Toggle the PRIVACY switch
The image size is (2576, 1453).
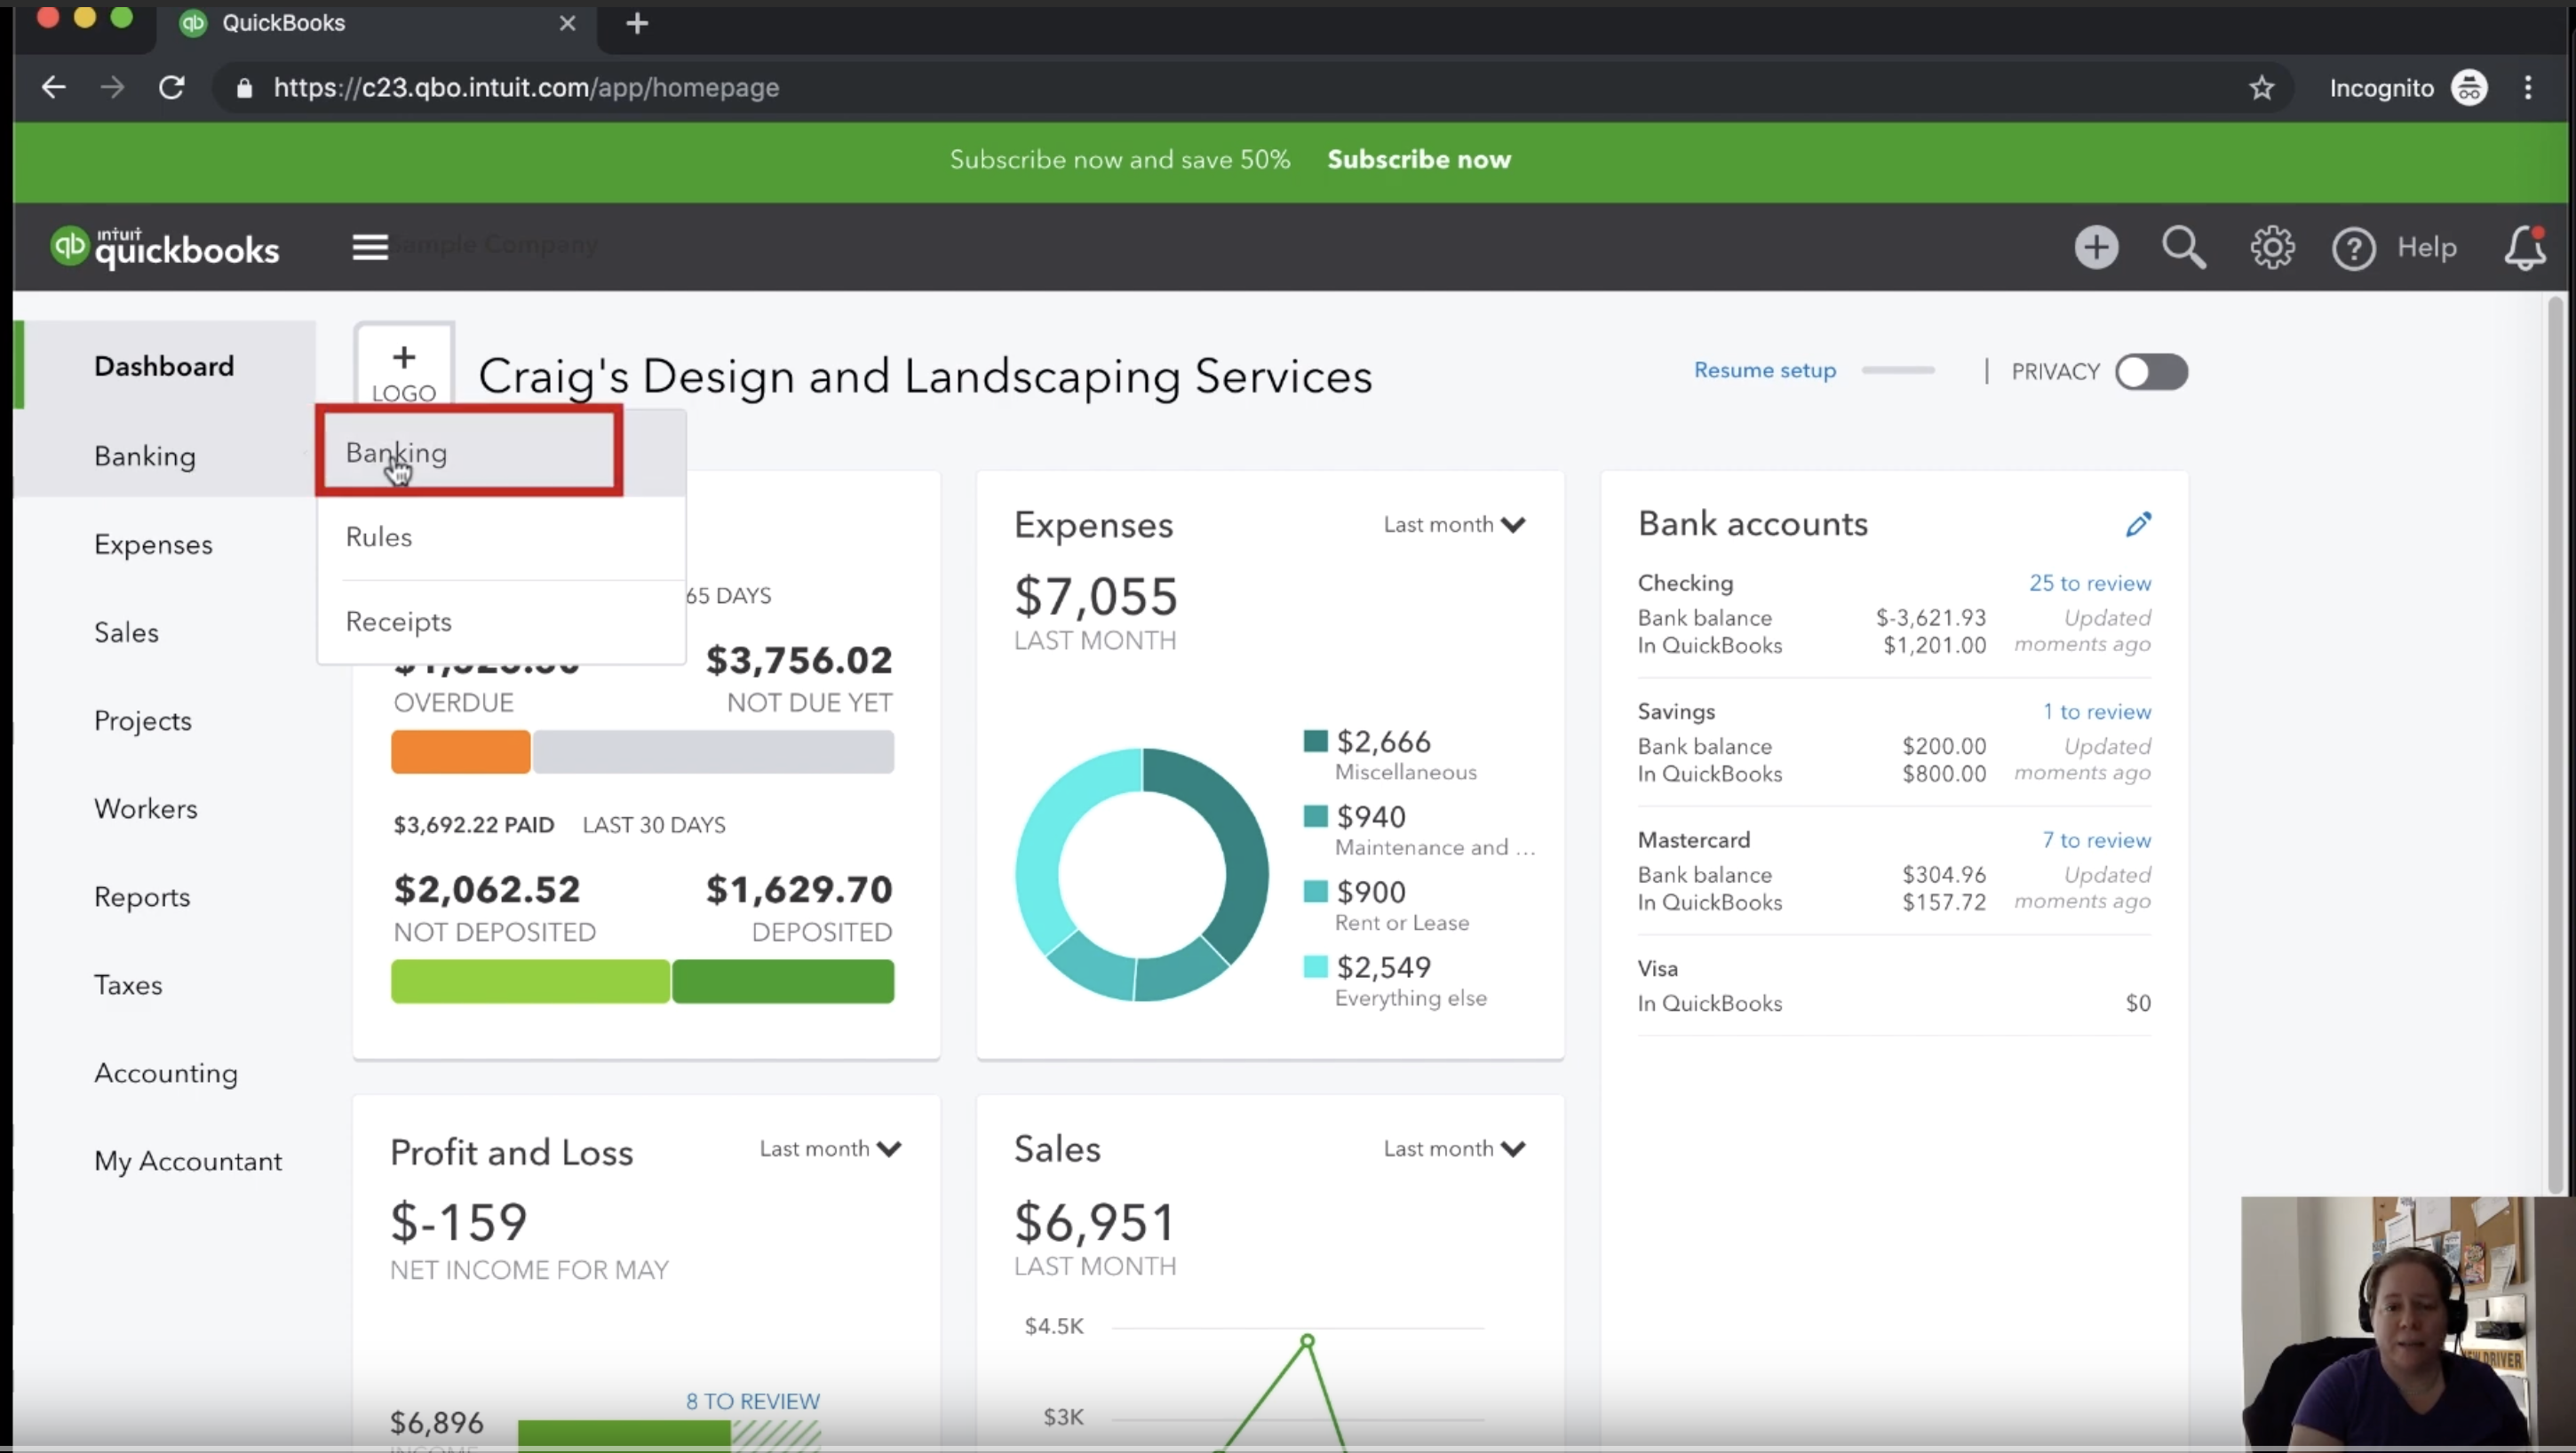(2151, 372)
